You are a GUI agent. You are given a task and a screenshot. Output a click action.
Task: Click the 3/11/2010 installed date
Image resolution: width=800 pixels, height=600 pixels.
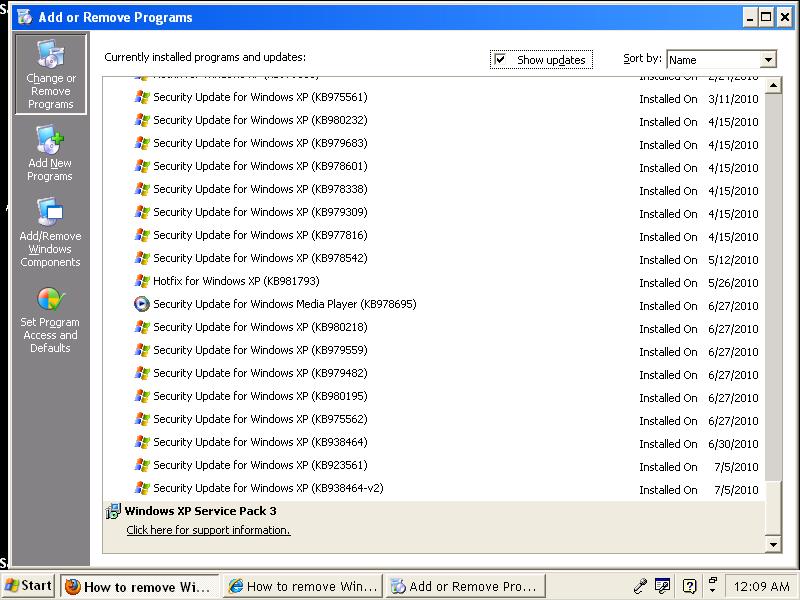(x=733, y=99)
